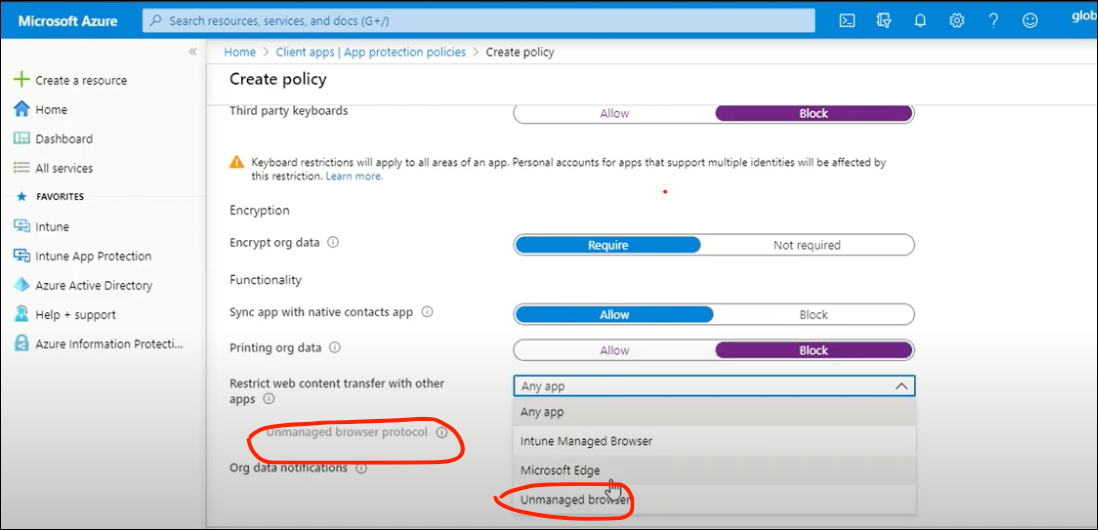This screenshot has width=1098, height=530.
Task: Open the help question mark icon
Action: tap(993, 21)
